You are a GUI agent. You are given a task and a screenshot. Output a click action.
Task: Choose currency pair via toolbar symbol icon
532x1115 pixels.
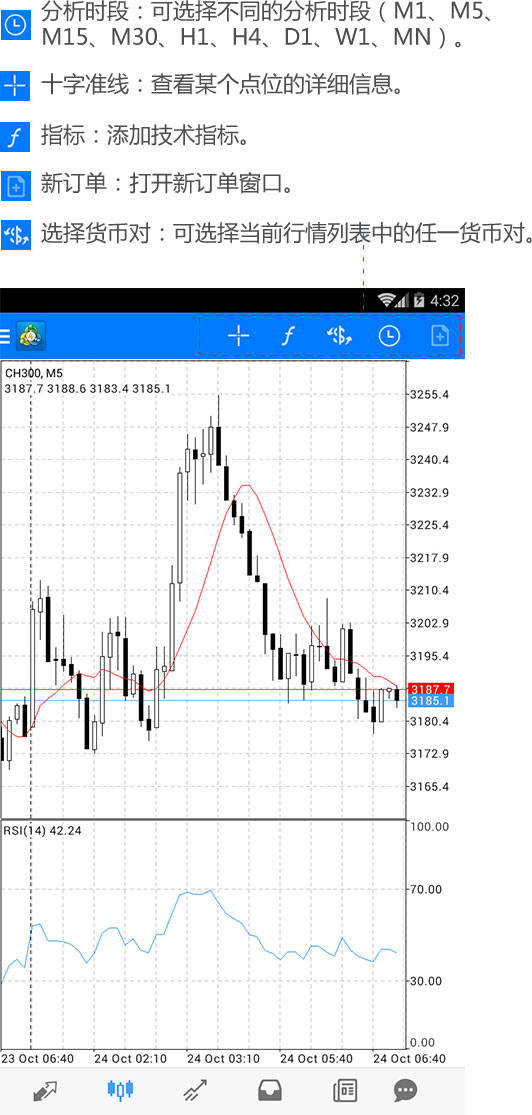pyautogui.click(x=339, y=336)
